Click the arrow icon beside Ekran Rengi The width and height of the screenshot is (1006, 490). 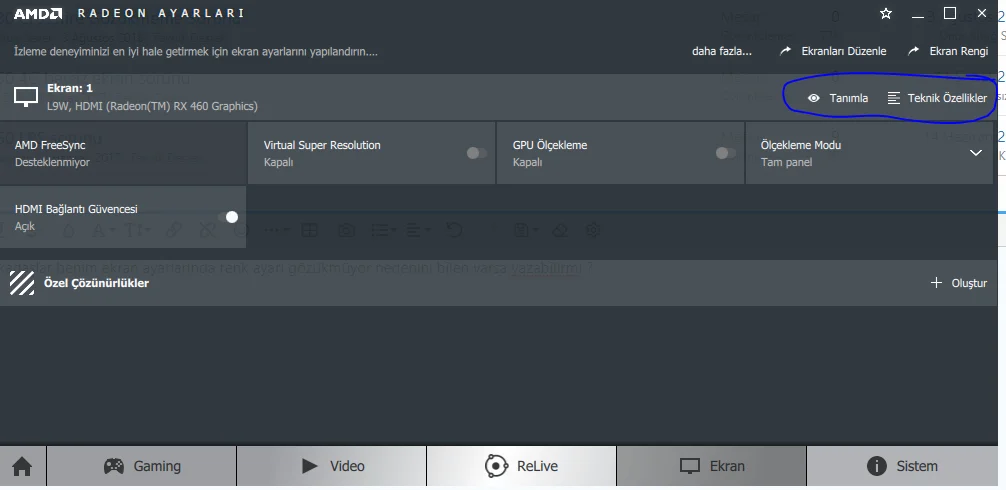point(913,51)
